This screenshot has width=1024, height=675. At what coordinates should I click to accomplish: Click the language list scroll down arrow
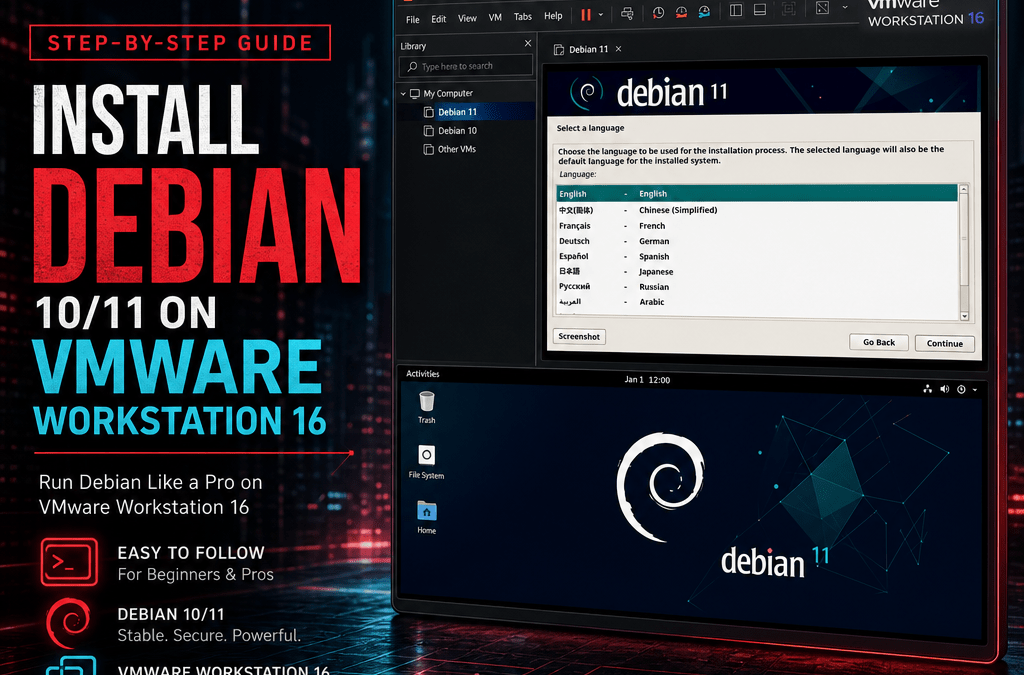[x=965, y=317]
